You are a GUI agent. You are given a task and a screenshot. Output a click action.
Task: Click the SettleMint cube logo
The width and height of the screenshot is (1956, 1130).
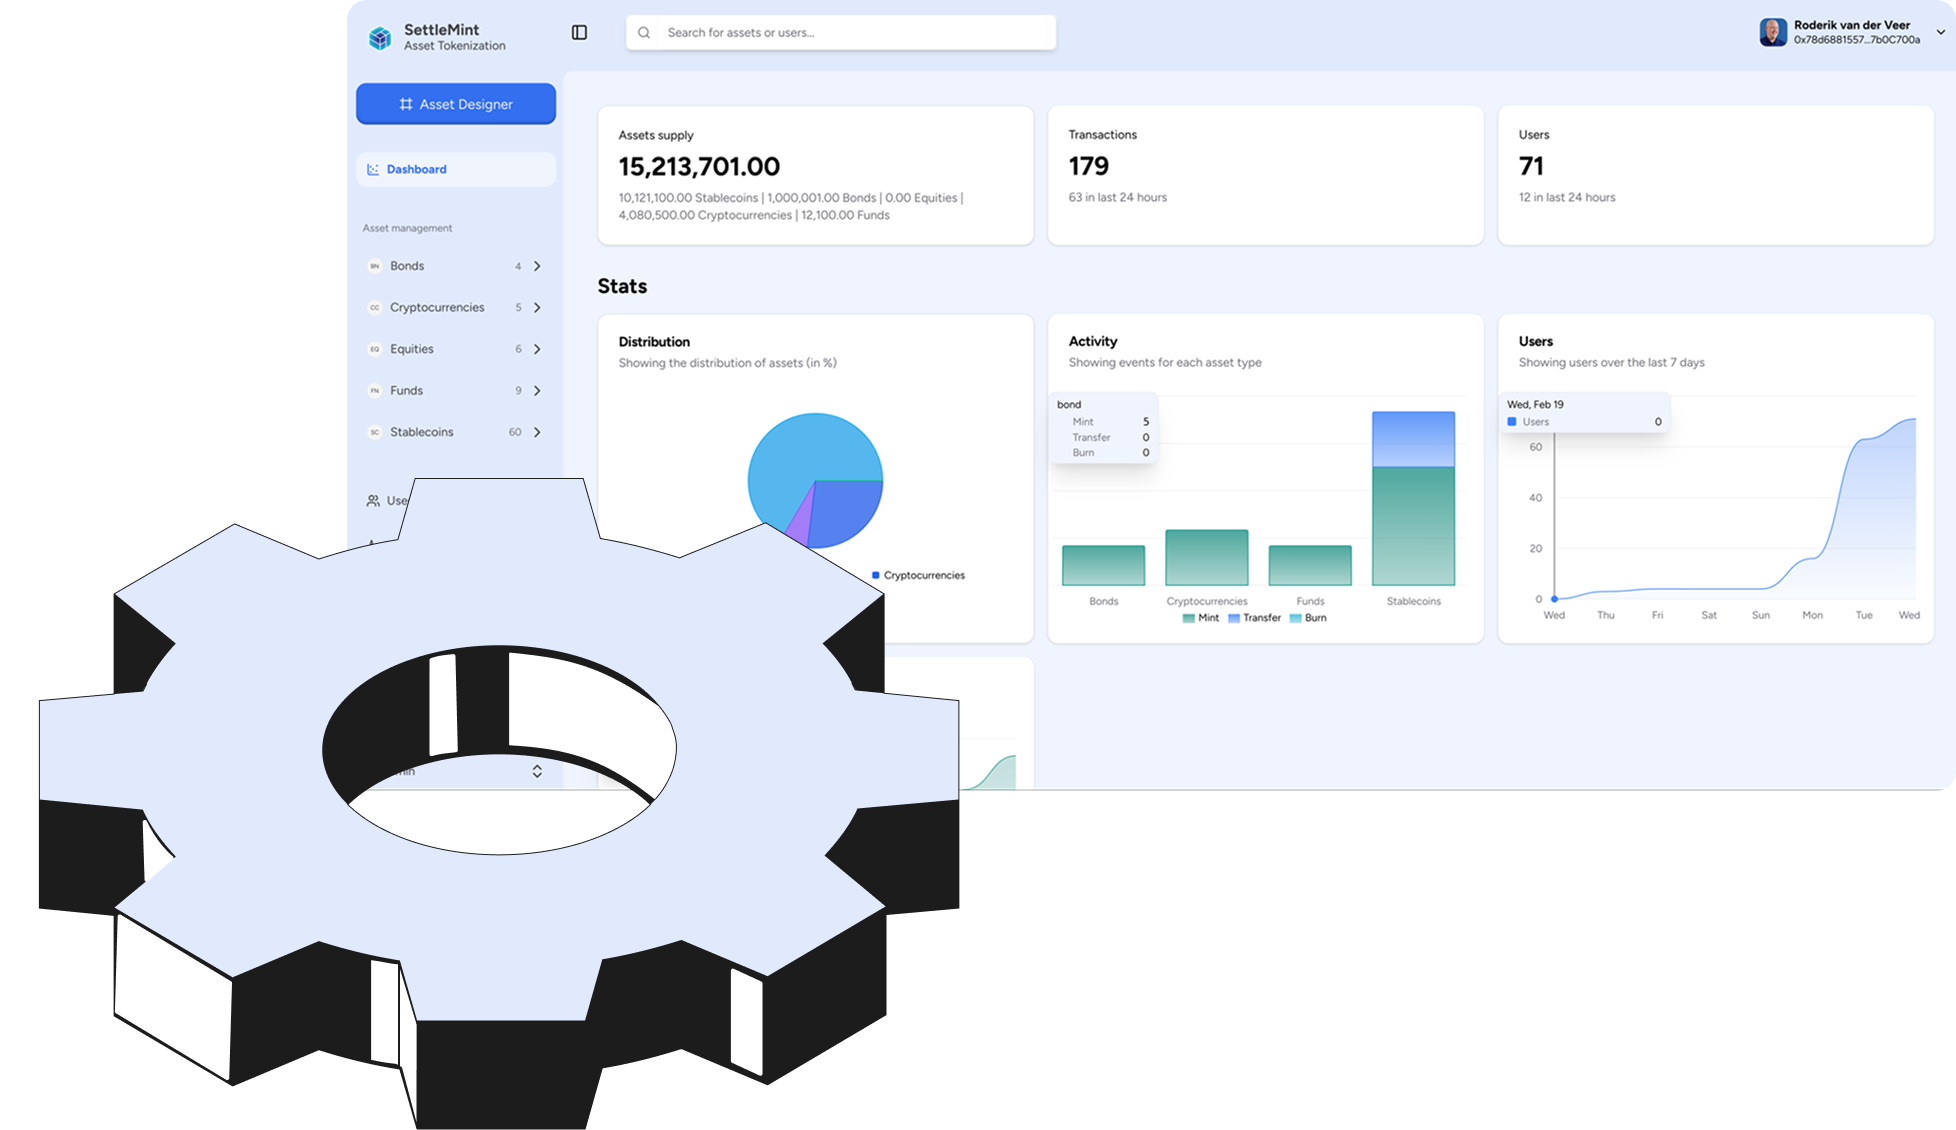pyautogui.click(x=380, y=38)
